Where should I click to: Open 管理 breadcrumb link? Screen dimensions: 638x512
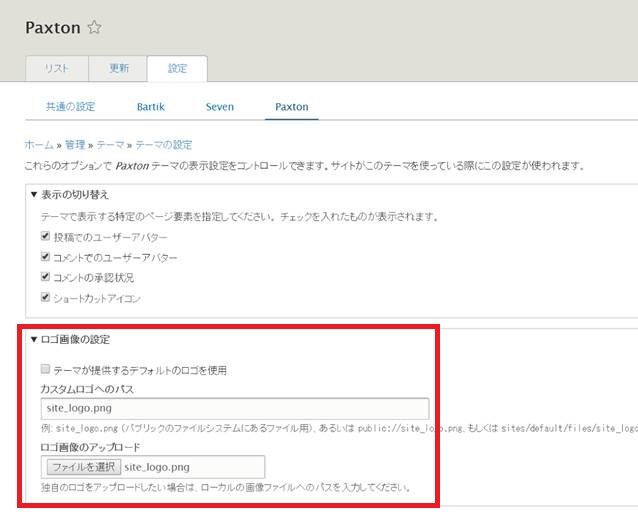coord(75,145)
